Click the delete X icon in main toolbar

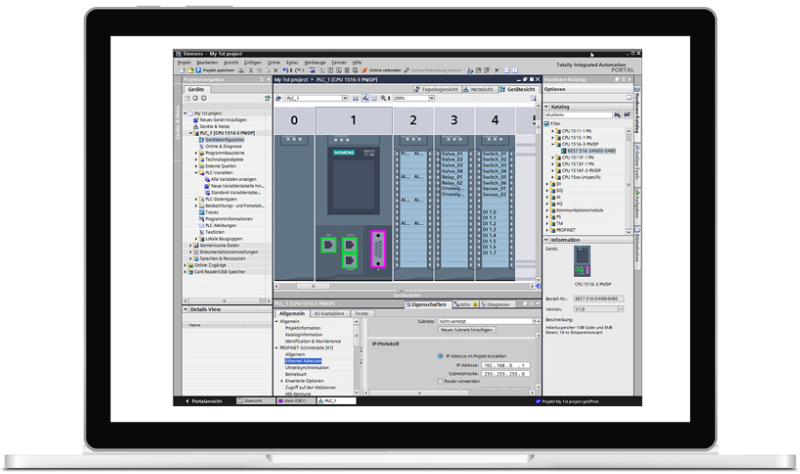point(276,70)
